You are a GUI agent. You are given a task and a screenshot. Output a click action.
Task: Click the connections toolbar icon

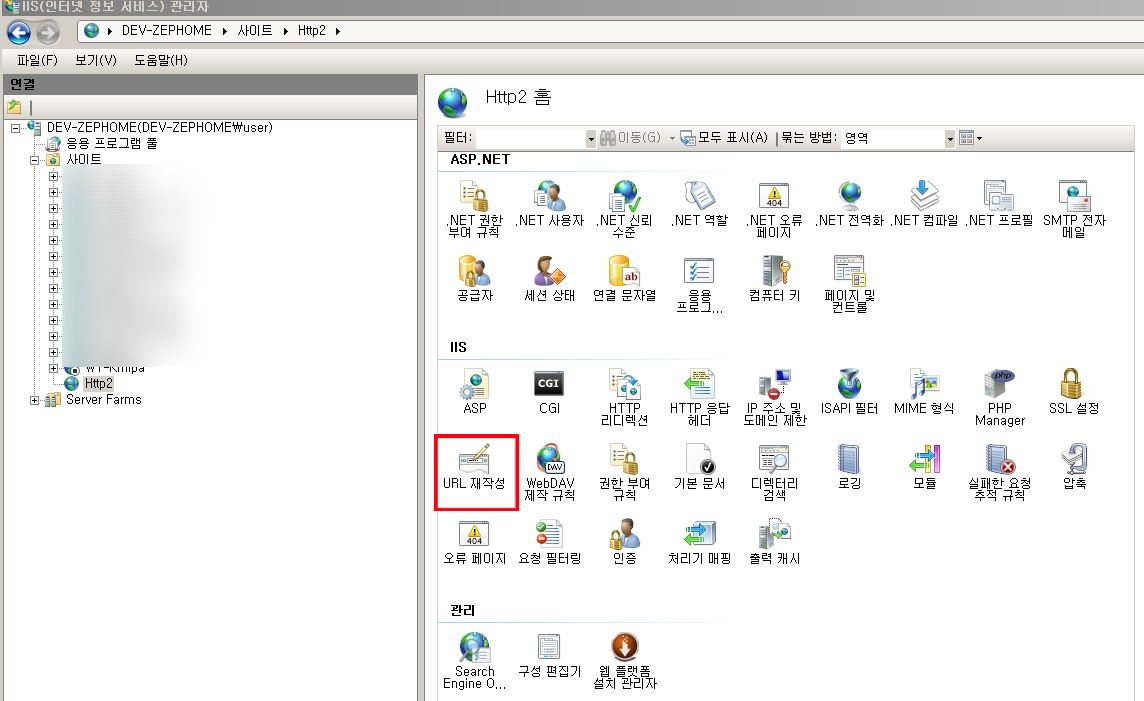pyautogui.click(x=15, y=107)
